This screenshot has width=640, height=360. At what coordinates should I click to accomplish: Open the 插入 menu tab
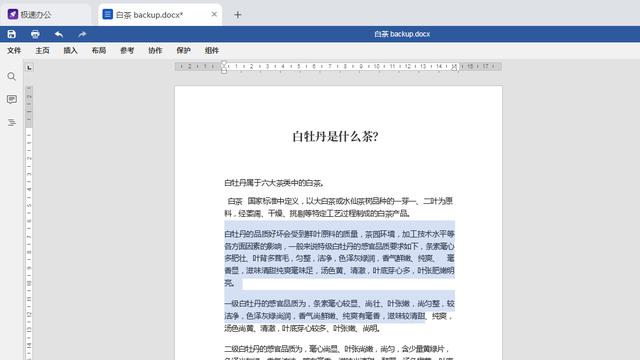pos(70,51)
